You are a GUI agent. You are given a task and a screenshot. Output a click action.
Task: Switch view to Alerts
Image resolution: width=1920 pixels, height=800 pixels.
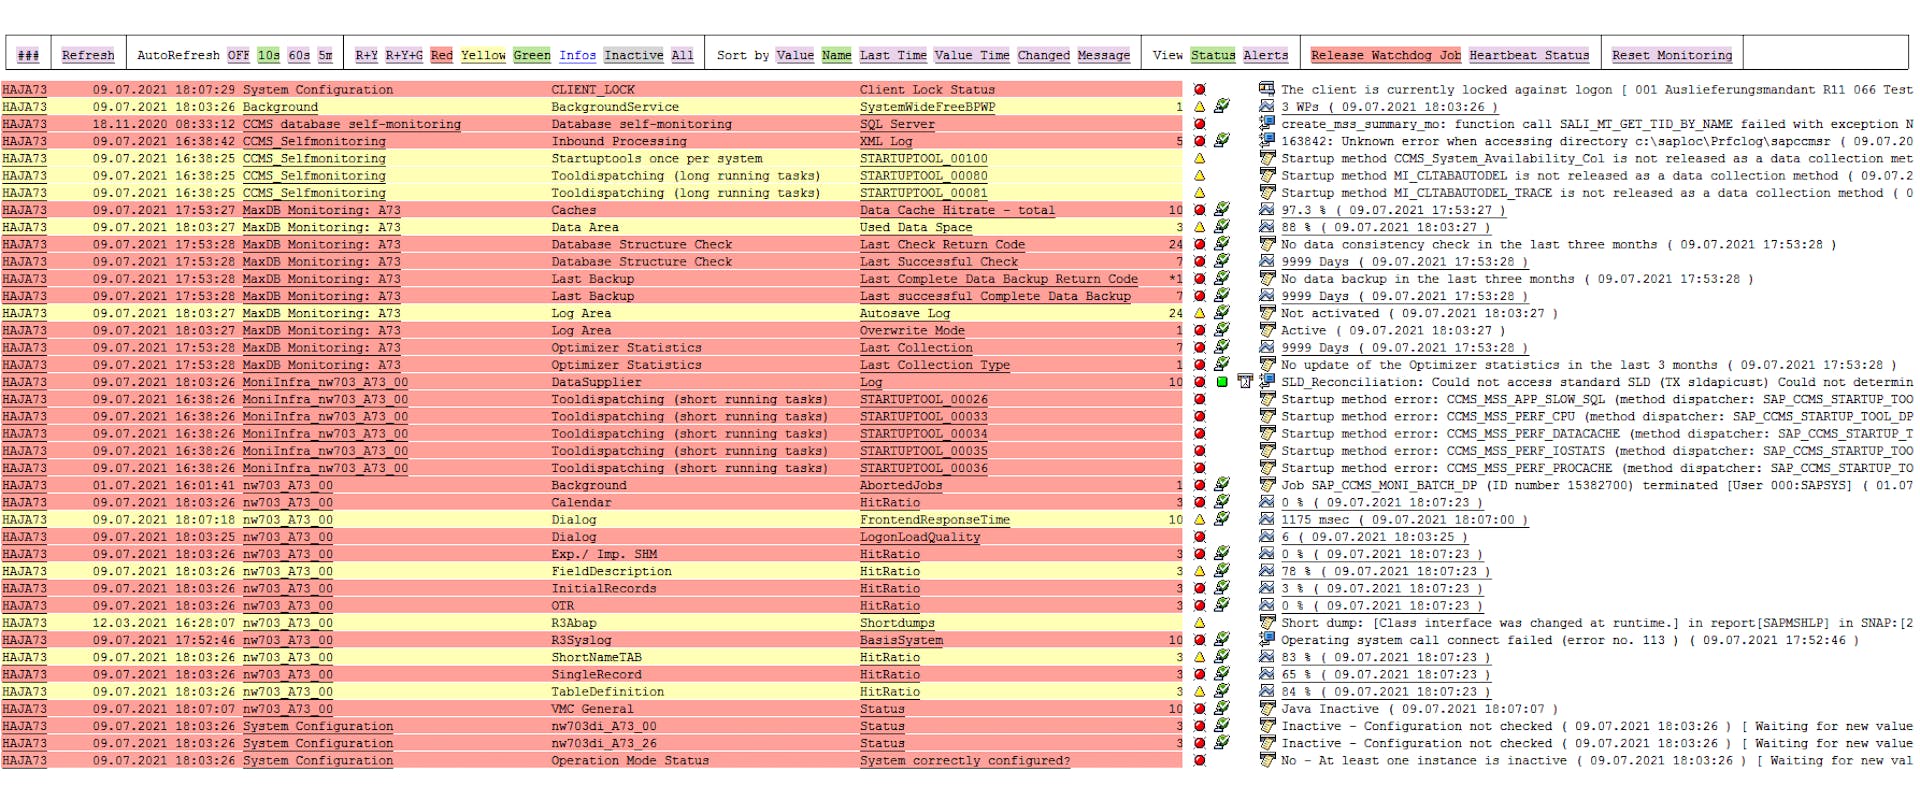pyautogui.click(x=1265, y=56)
